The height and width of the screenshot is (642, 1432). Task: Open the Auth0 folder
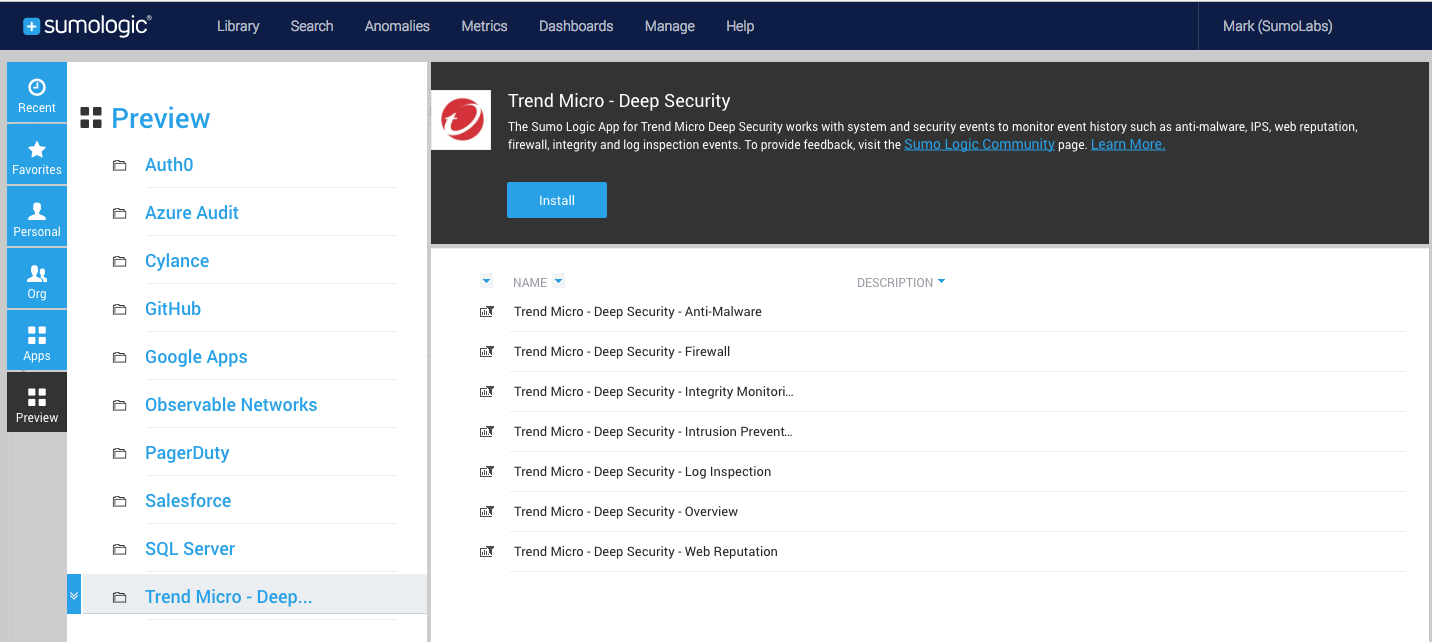tap(169, 165)
